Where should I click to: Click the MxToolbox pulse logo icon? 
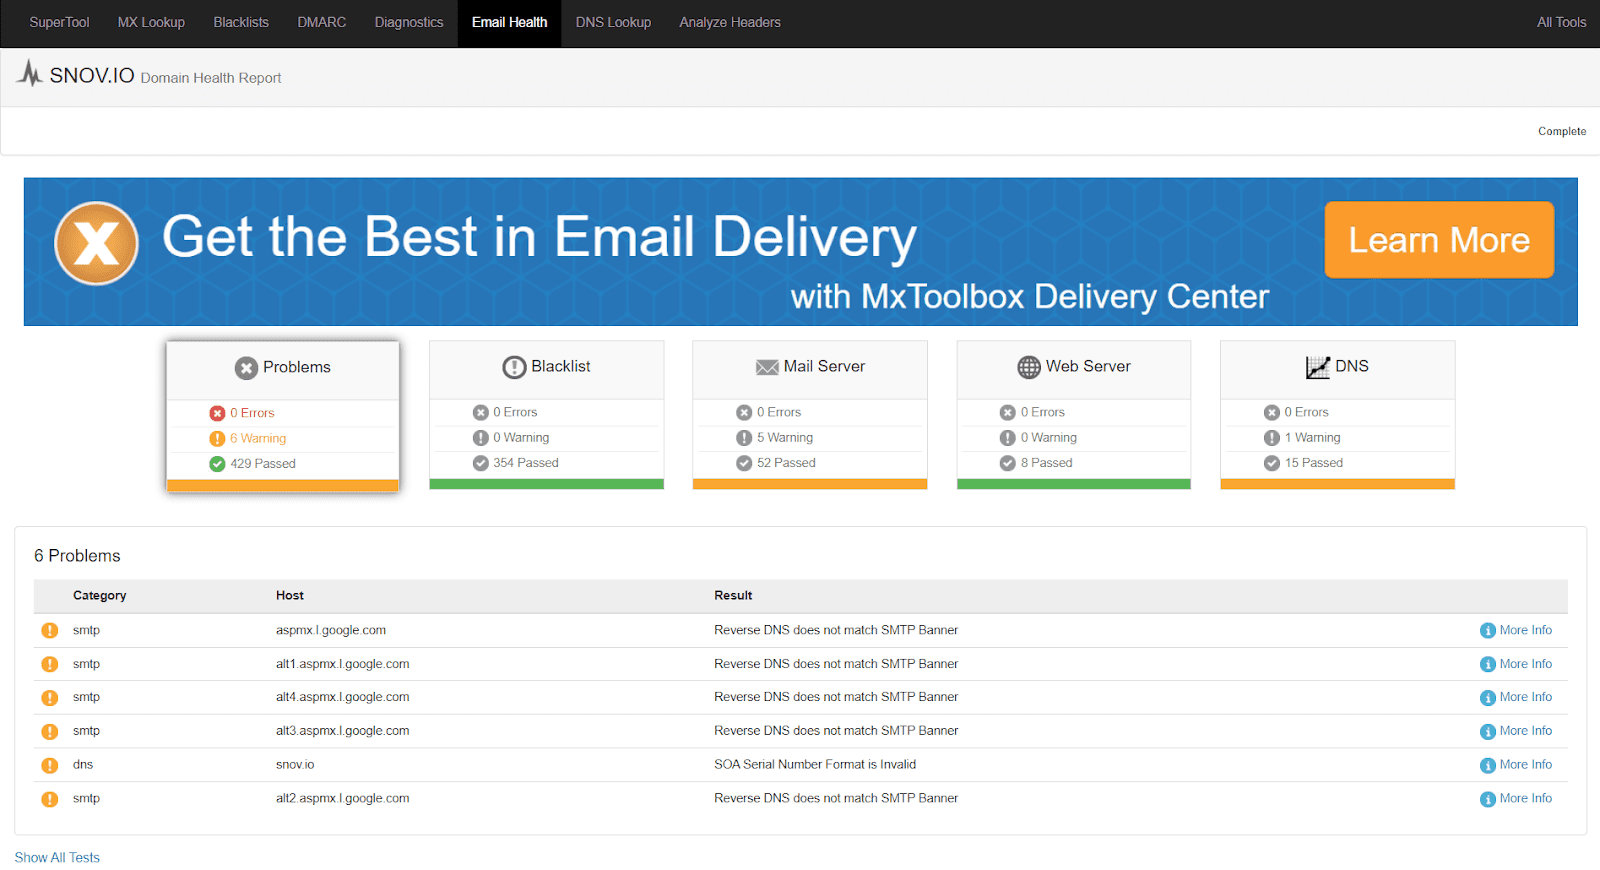click(30, 74)
